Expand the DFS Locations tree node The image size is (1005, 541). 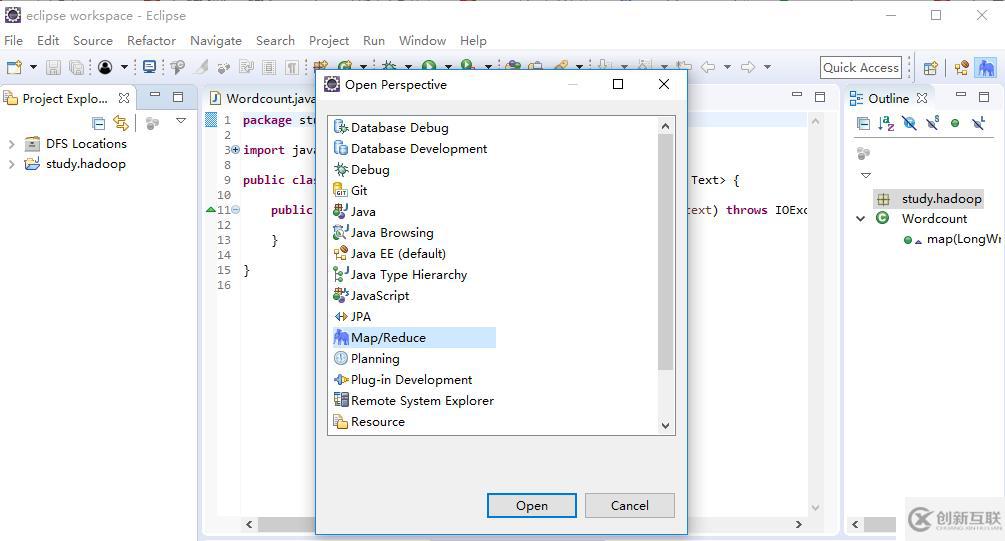click(x=12, y=144)
